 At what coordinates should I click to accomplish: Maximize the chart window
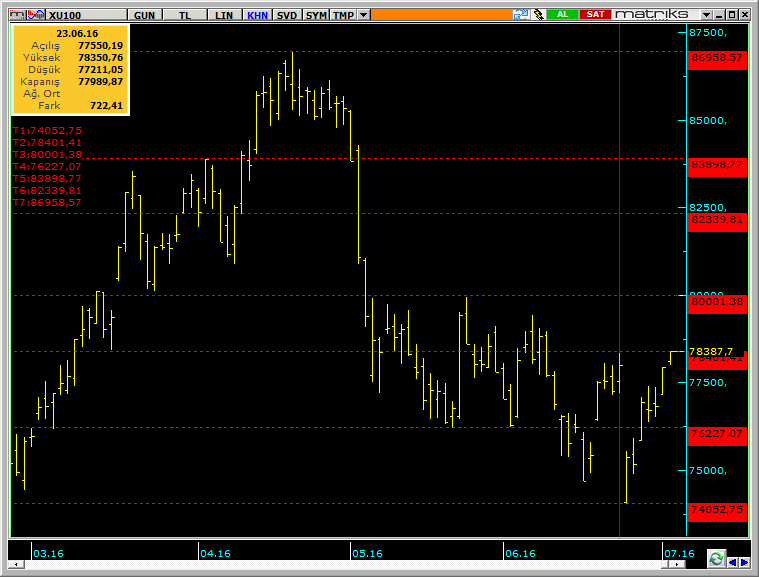(732, 15)
